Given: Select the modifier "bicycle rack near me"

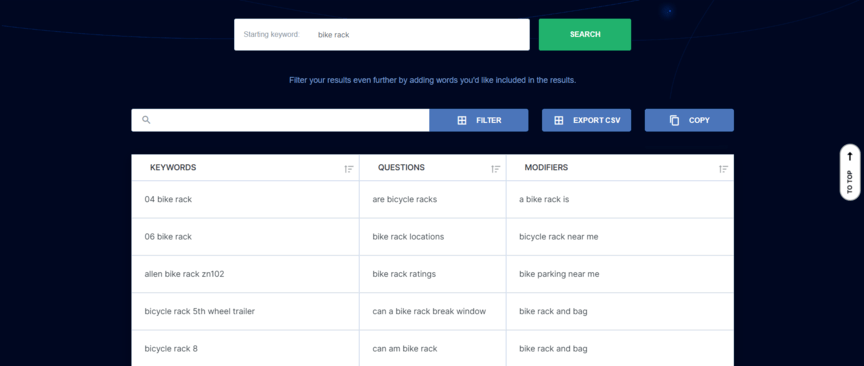Looking at the screenshot, I should (x=559, y=237).
